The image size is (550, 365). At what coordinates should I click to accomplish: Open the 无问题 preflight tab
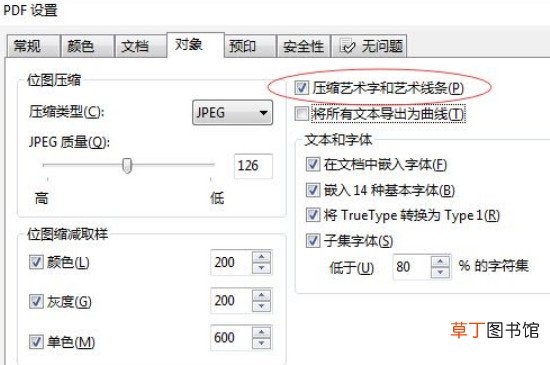[x=369, y=46]
